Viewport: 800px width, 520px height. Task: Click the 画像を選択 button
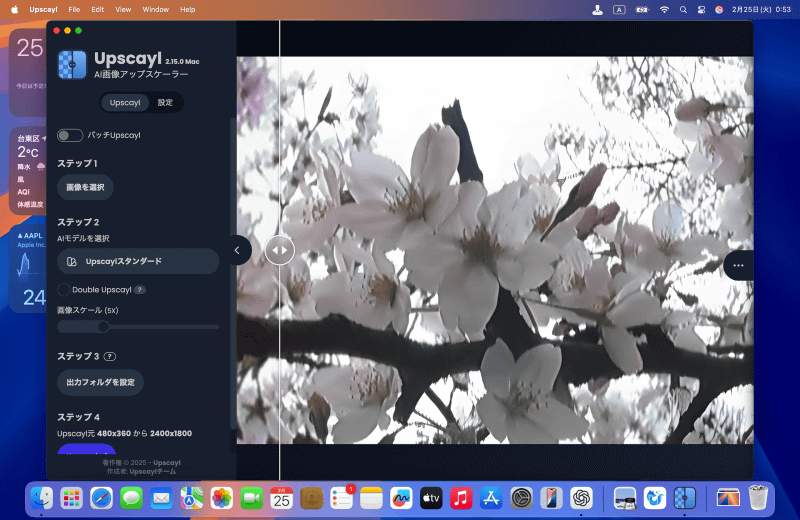point(85,187)
